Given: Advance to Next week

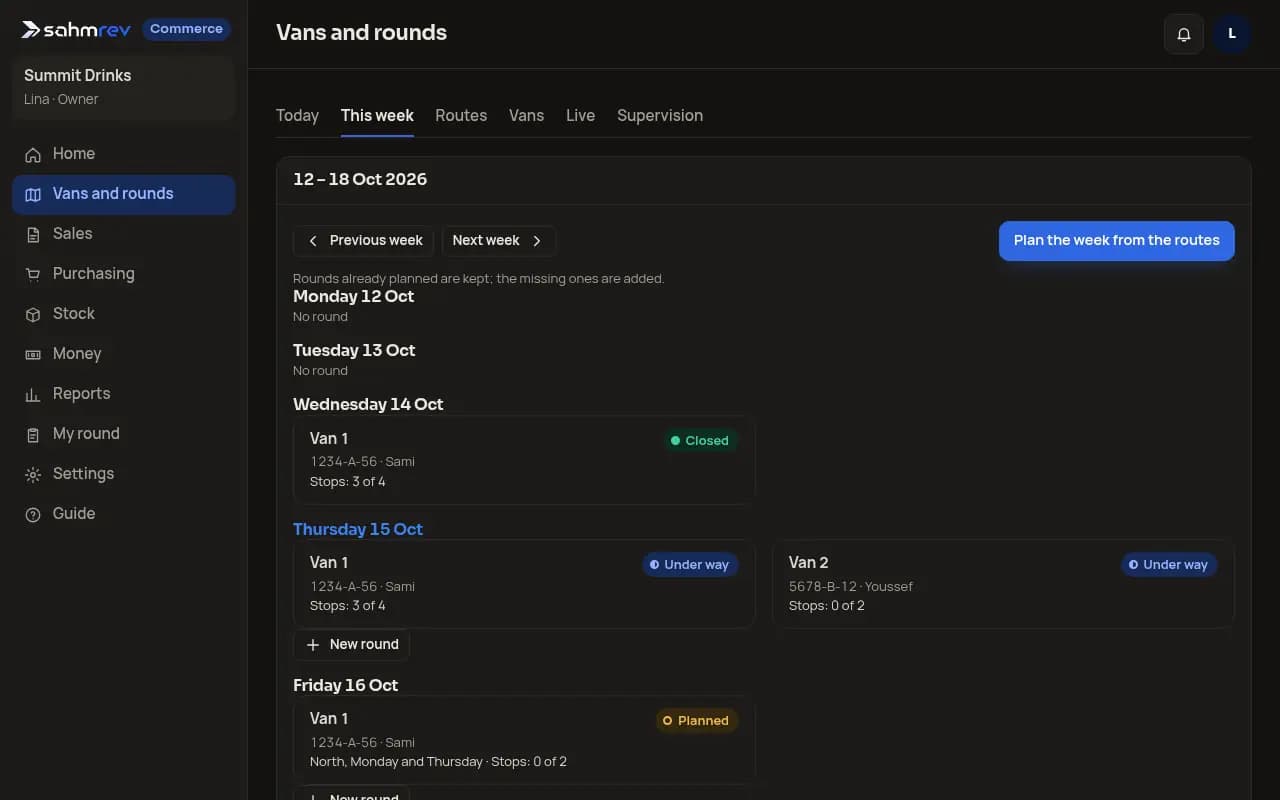Looking at the screenshot, I should coord(499,241).
